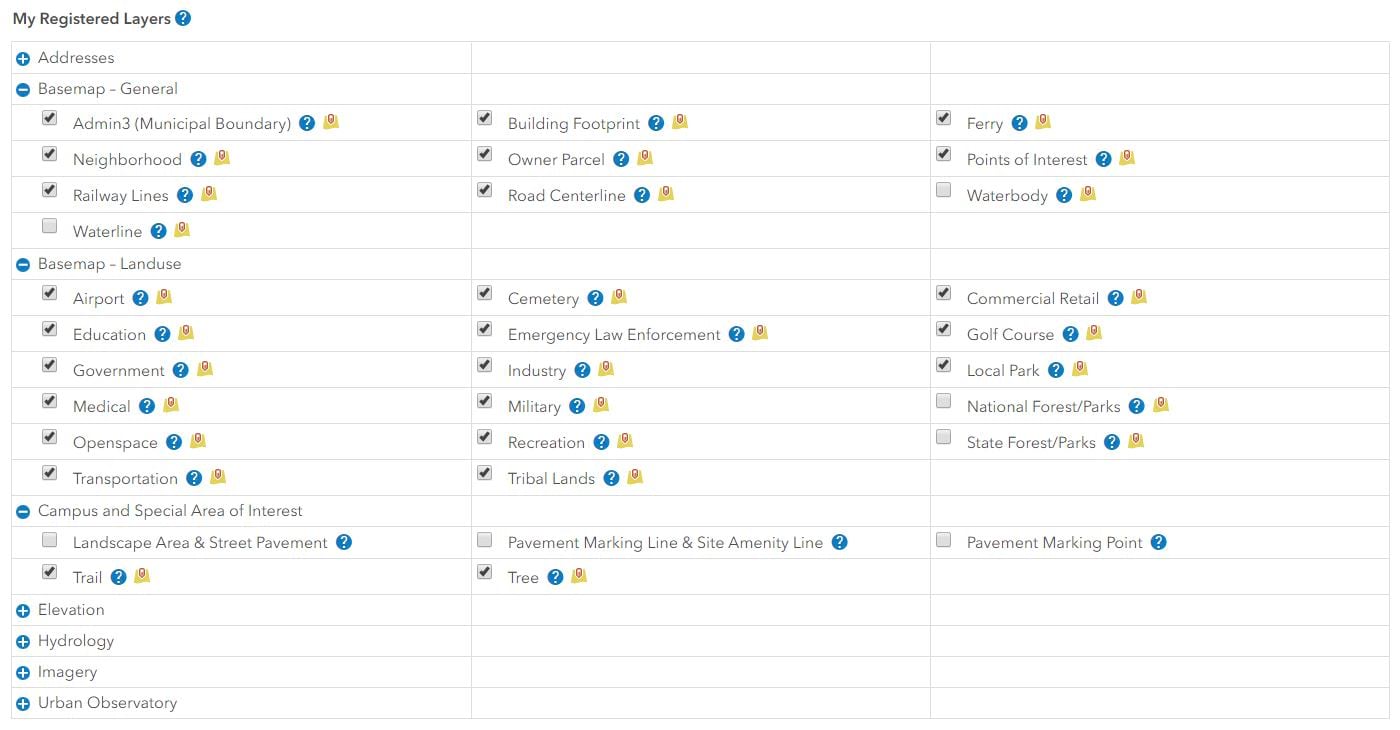Open help for Pavement Marking Point
This screenshot has width=1400, height=730.
tap(1159, 542)
